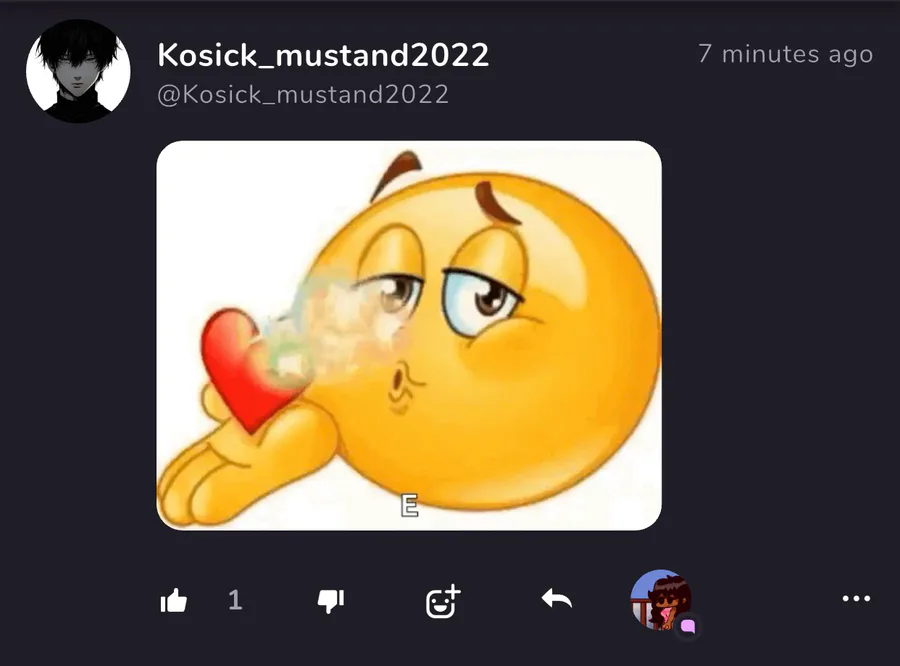Click the "7 minutes ago" timestamp
The width and height of the screenshot is (900, 666).
[786, 54]
